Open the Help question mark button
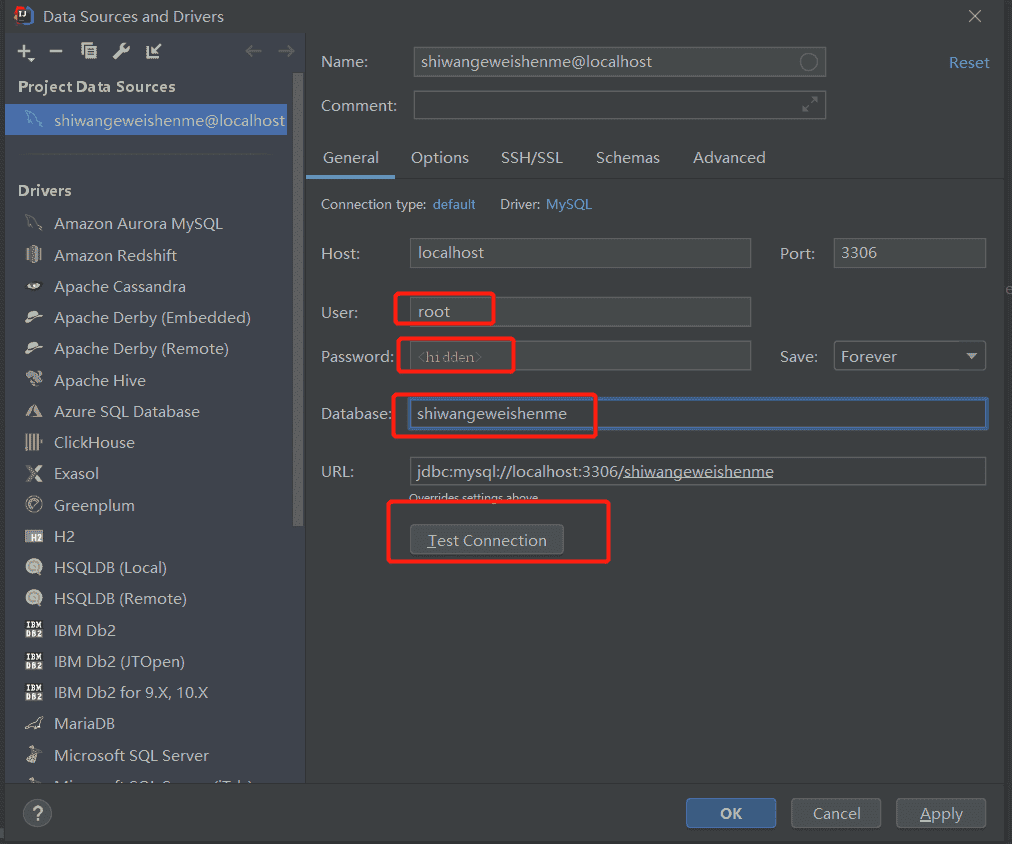 click(37, 813)
